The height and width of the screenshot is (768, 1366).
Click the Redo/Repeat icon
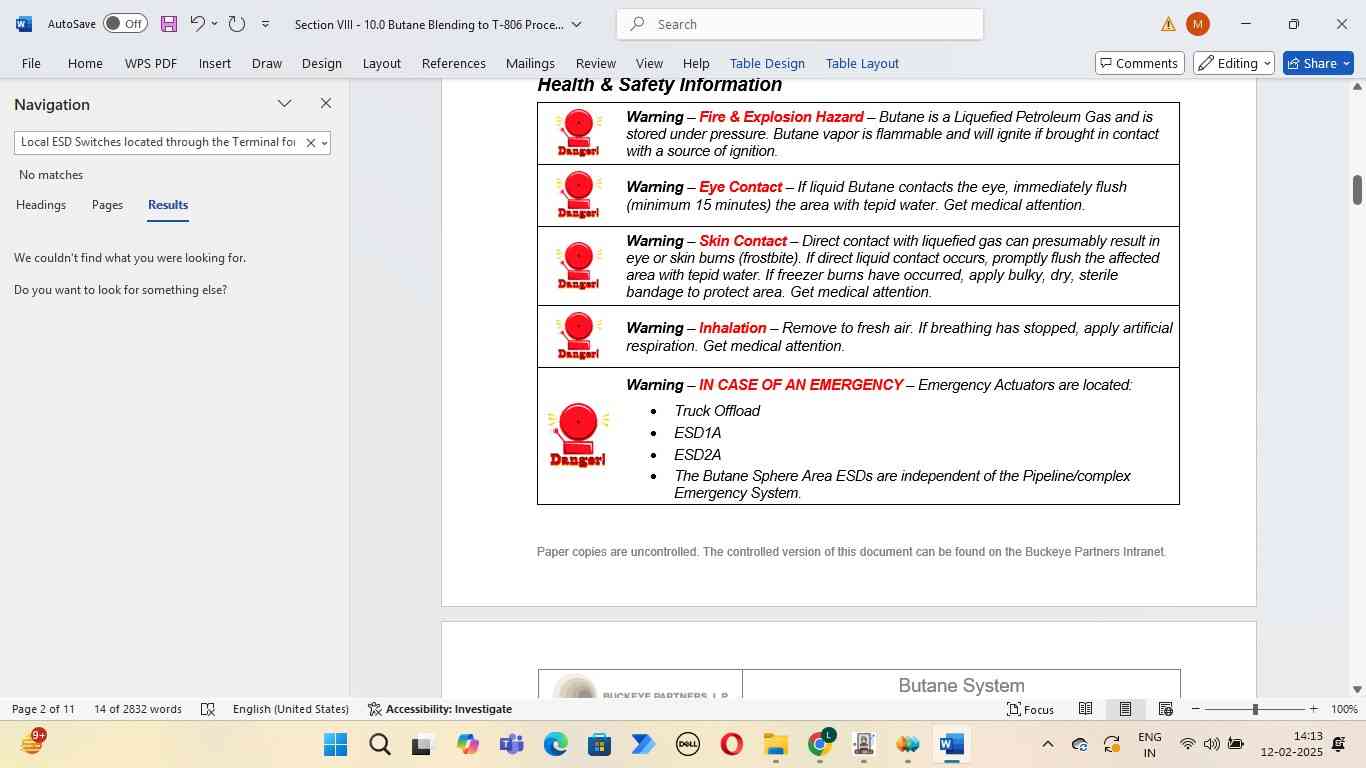pos(237,24)
